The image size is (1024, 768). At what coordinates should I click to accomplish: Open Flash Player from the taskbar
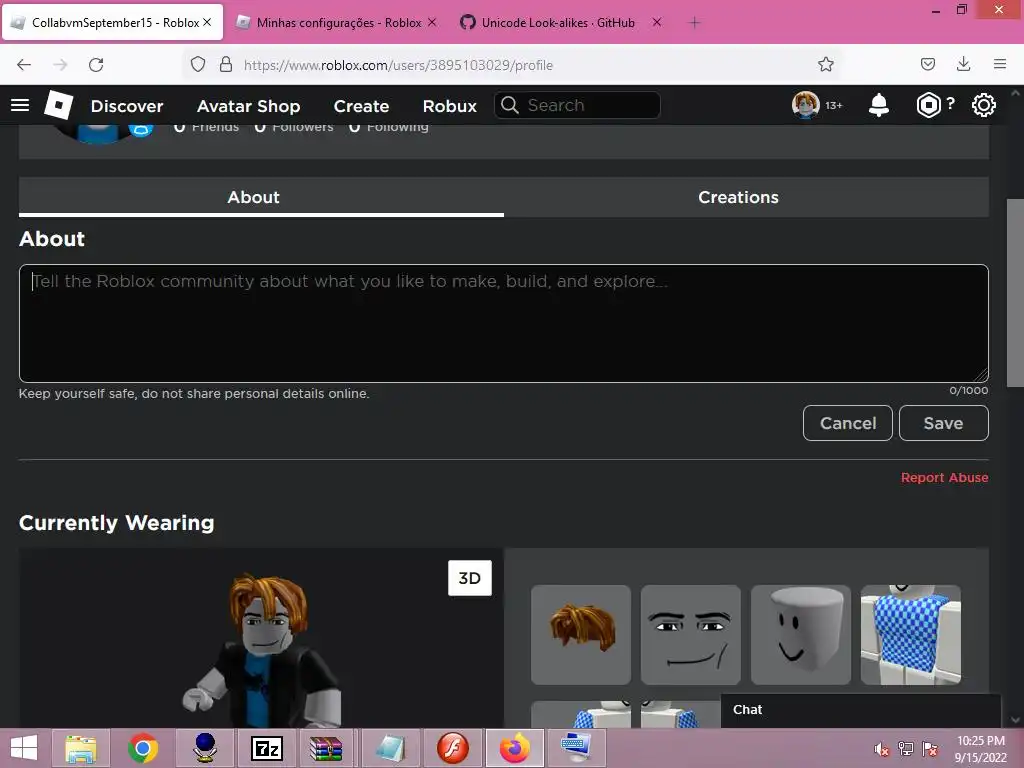click(453, 748)
